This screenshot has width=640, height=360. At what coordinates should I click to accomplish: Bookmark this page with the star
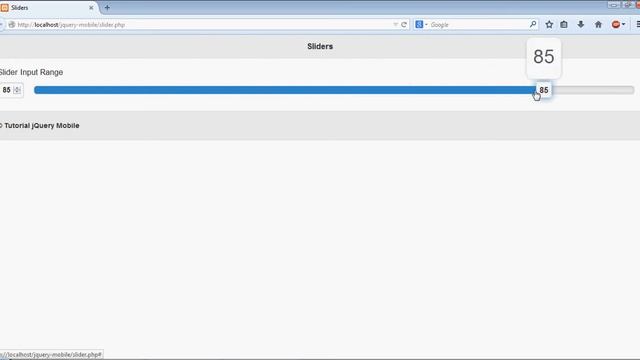(549, 24)
